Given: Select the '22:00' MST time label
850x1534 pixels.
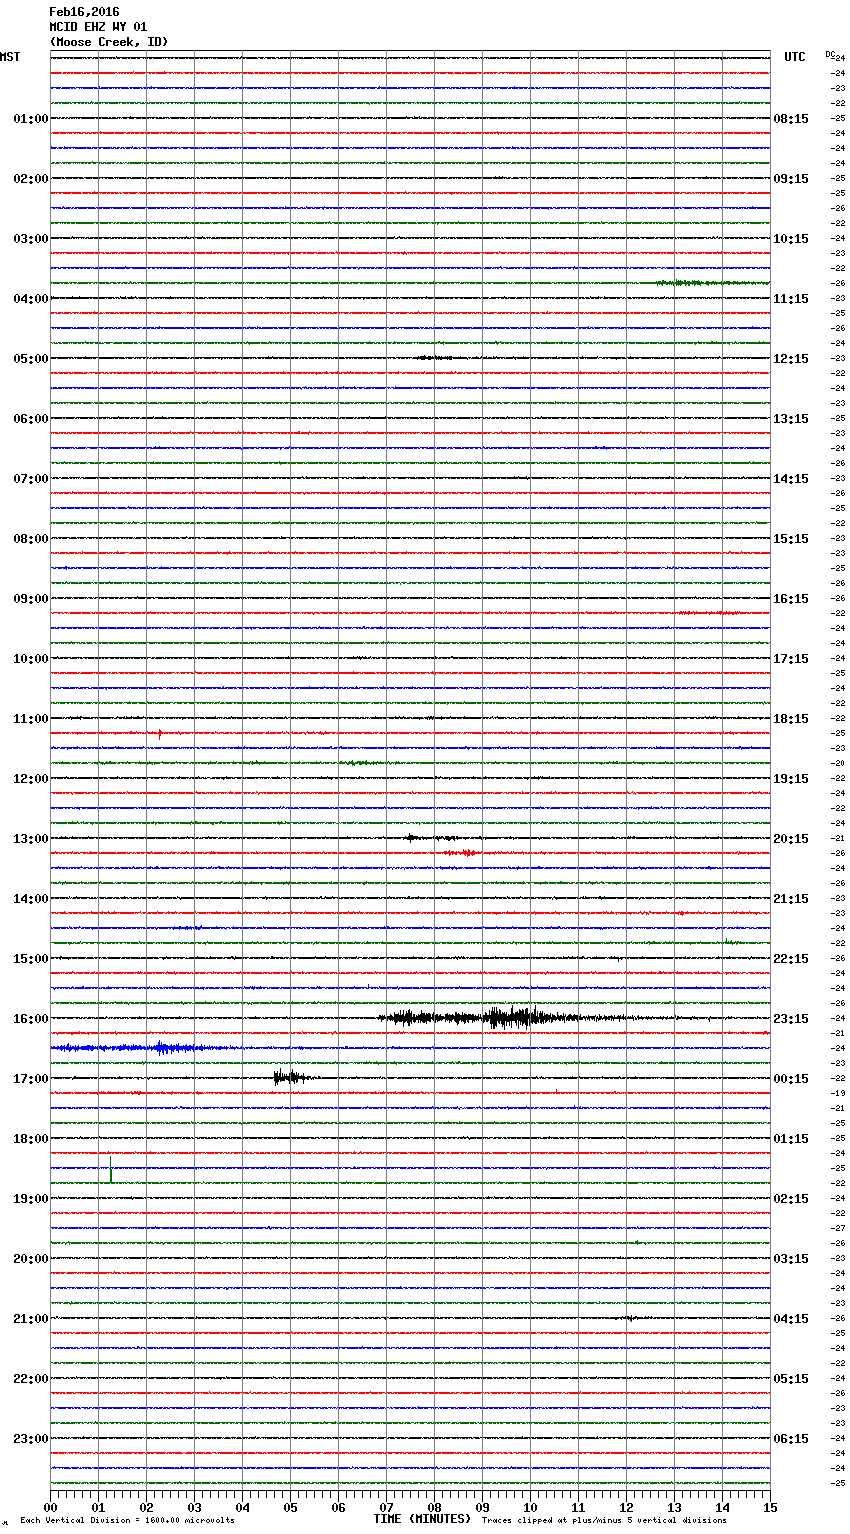Looking at the screenshot, I should point(31,1379).
